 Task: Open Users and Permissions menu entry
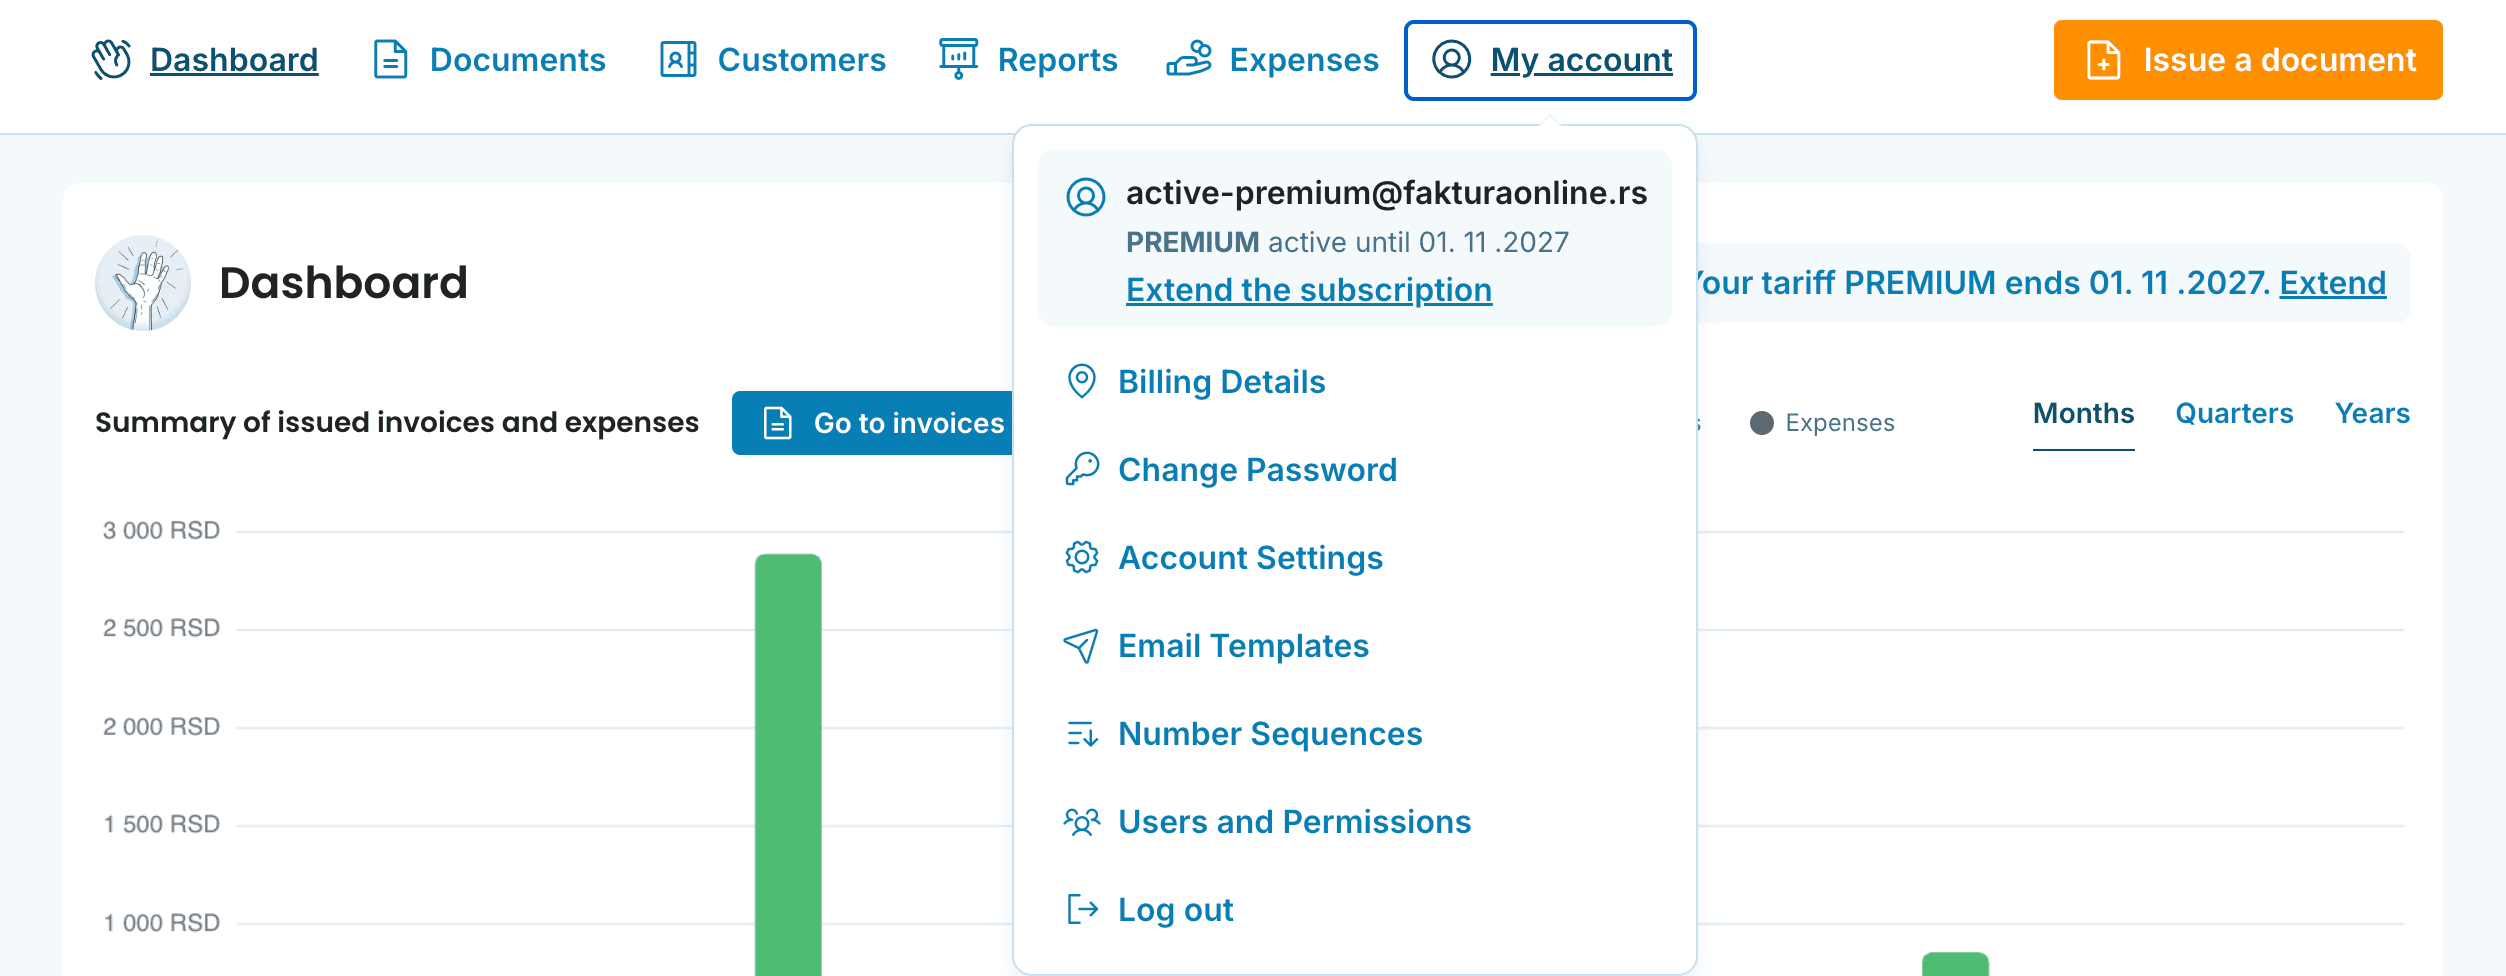1294,822
